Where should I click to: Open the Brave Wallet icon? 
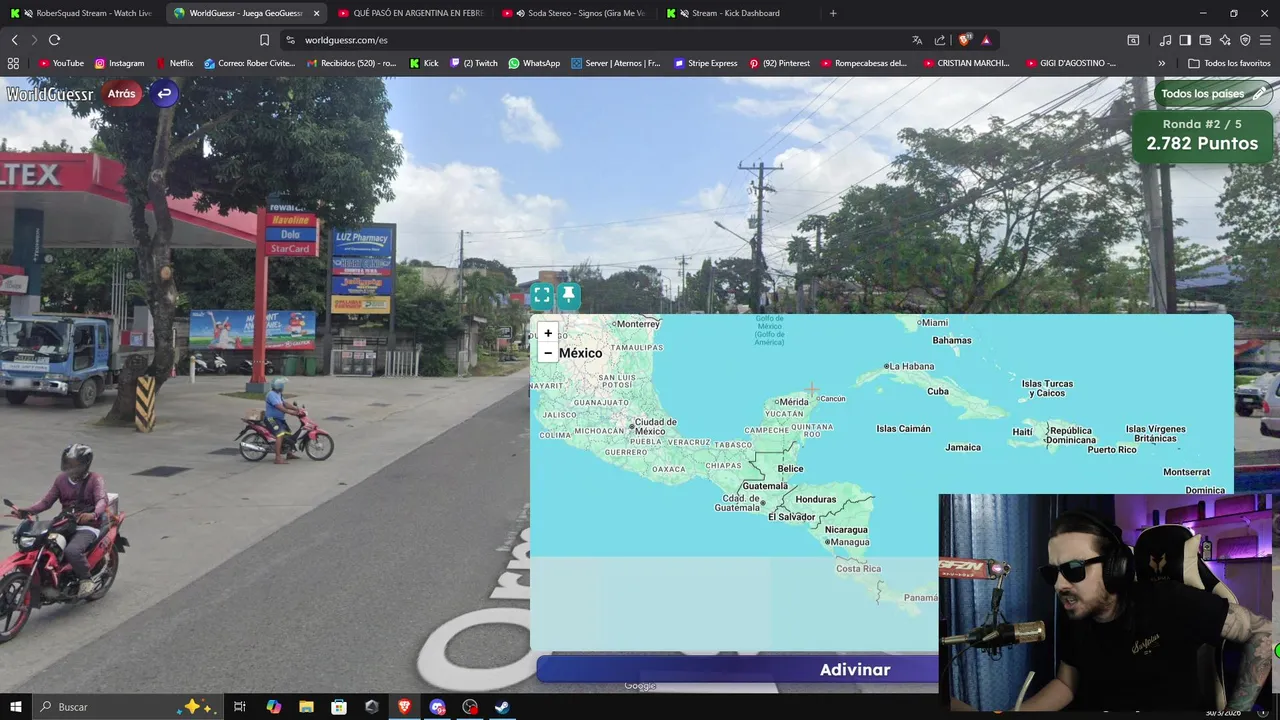tap(1205, 40)
